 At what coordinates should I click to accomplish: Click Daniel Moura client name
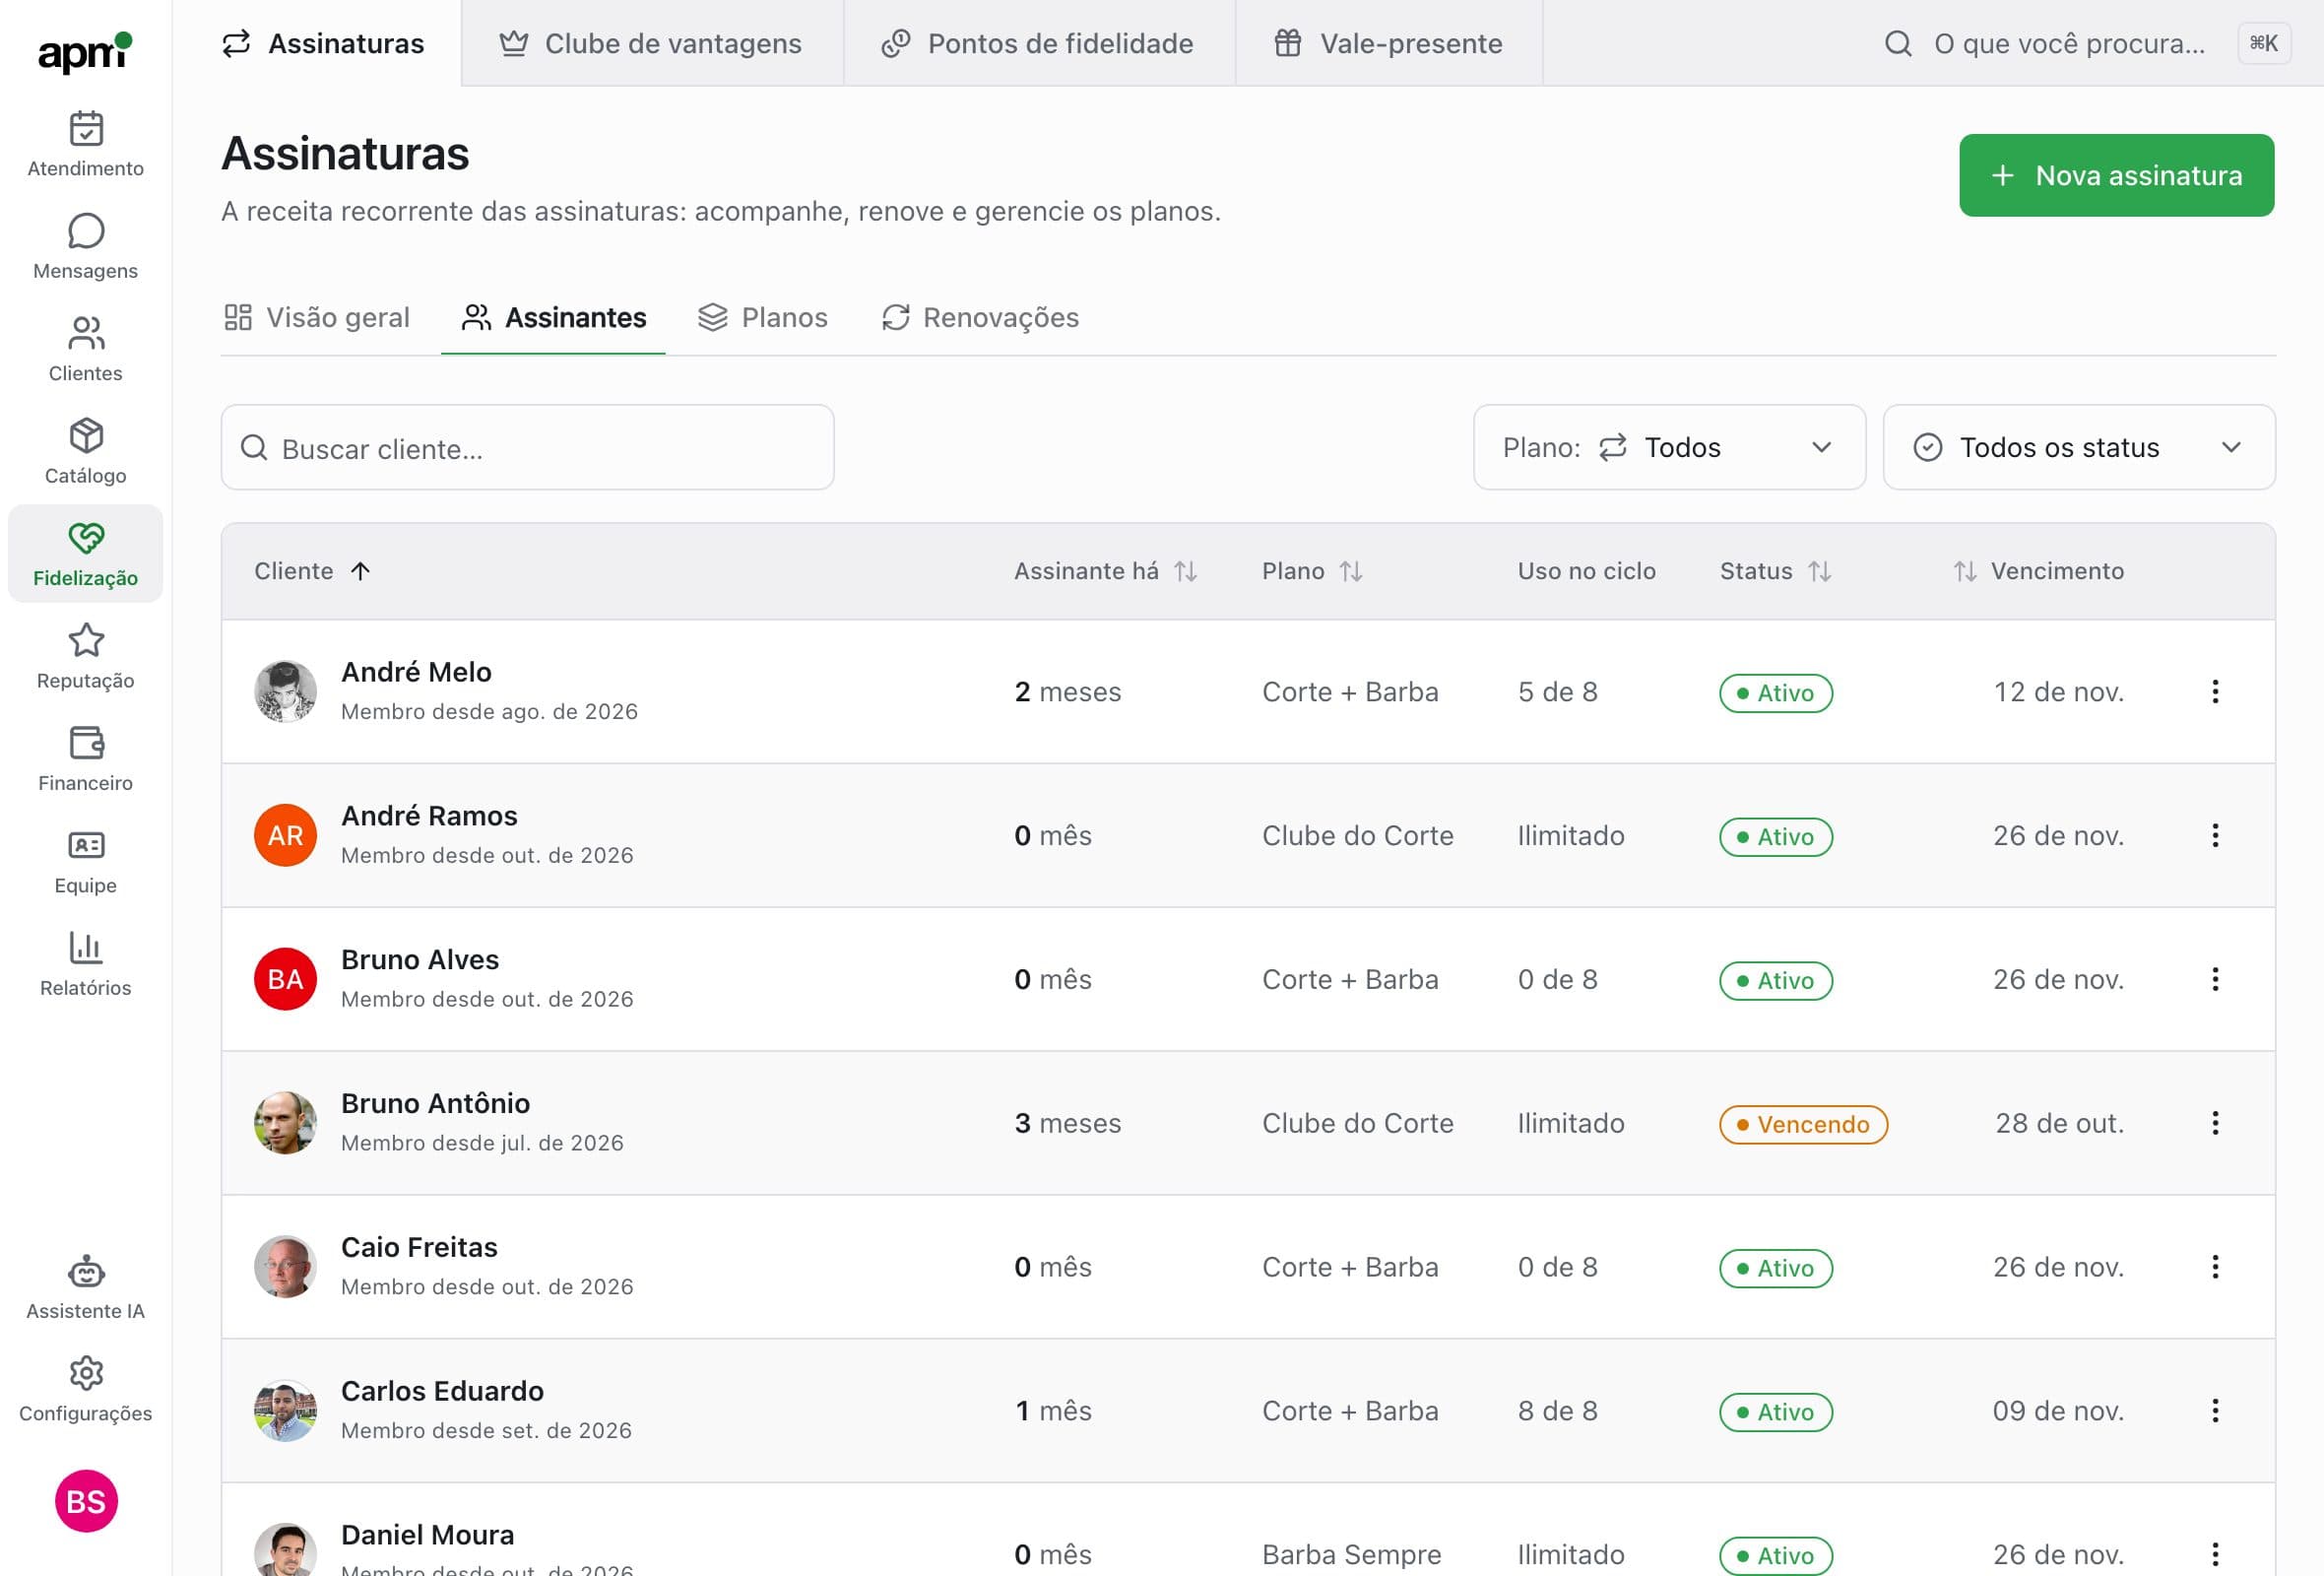pos(428,1534)
